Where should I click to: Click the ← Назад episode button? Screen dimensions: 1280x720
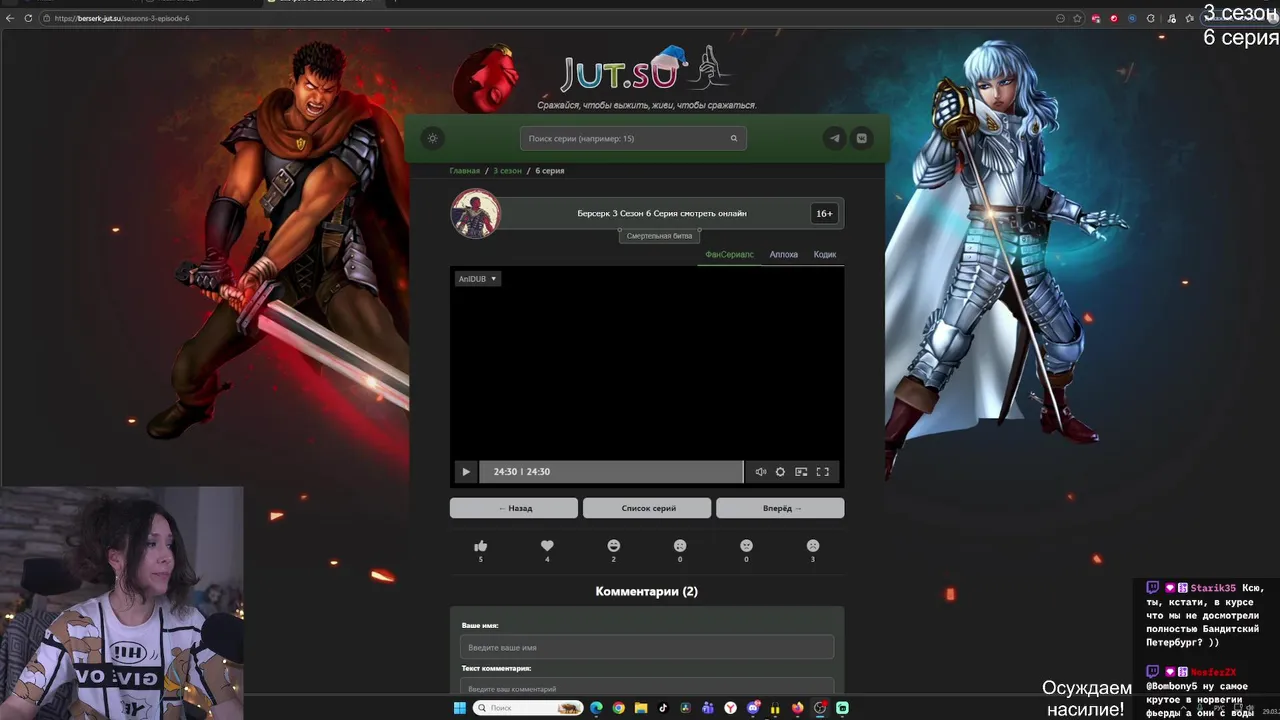tap(514, 508)
